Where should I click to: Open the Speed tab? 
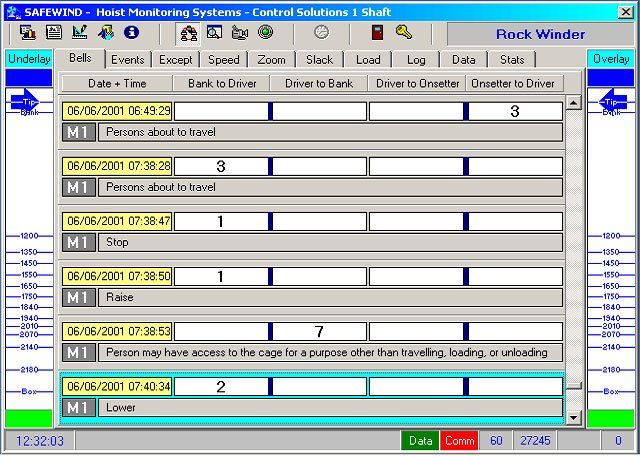223,60
